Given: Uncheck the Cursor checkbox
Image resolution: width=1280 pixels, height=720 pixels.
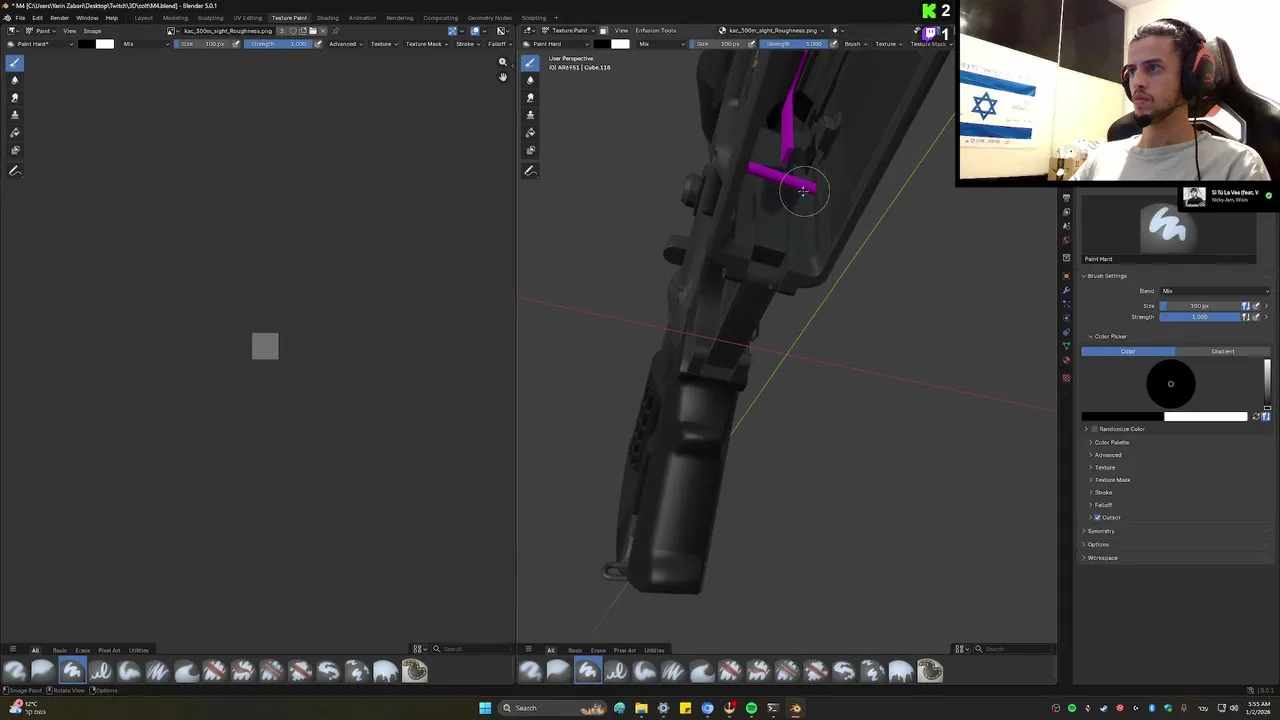Looking at the screenshot, I should pos(1097,517).
